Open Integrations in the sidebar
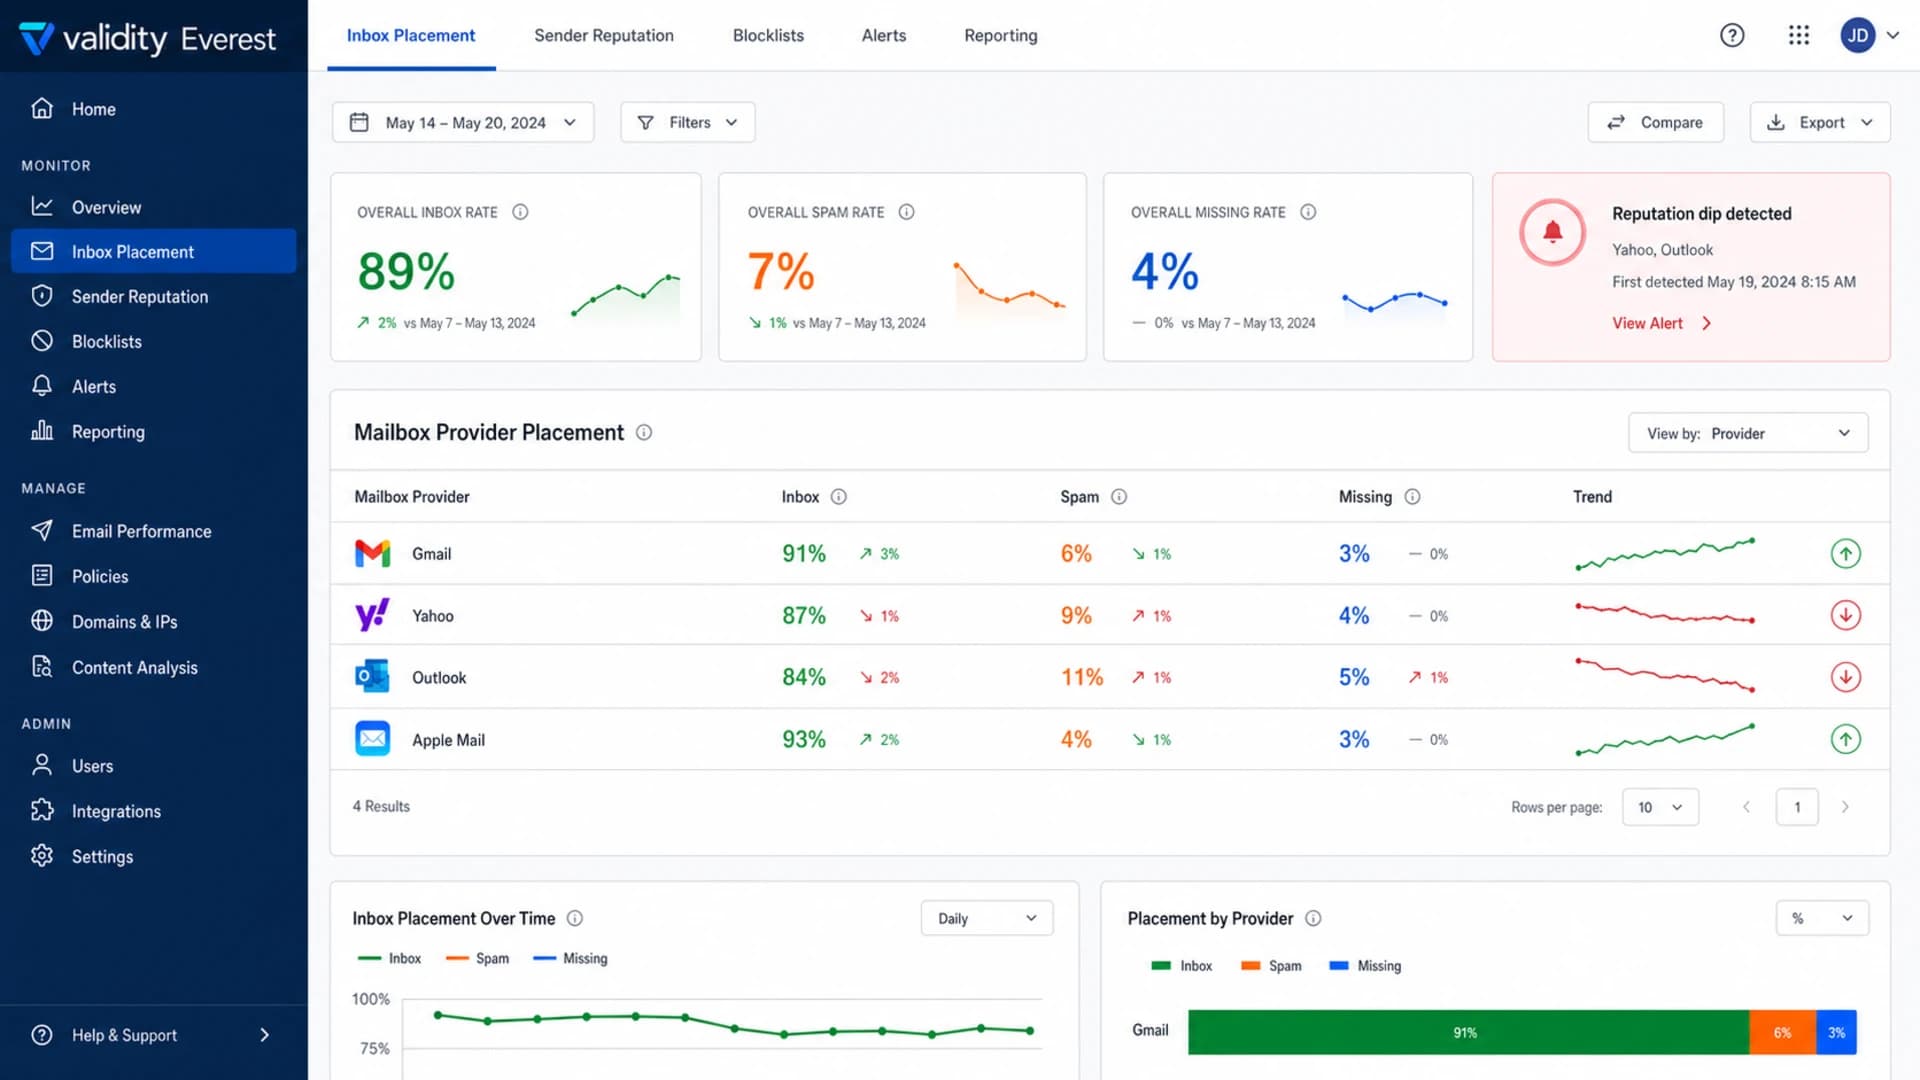Image resolution: width=1920 pixels, height=1080 pixels. point(154,811)
